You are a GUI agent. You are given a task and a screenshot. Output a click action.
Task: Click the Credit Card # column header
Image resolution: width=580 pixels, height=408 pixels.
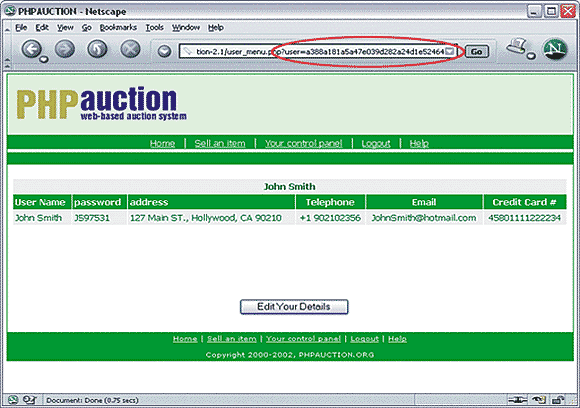(x=524, y=202)
